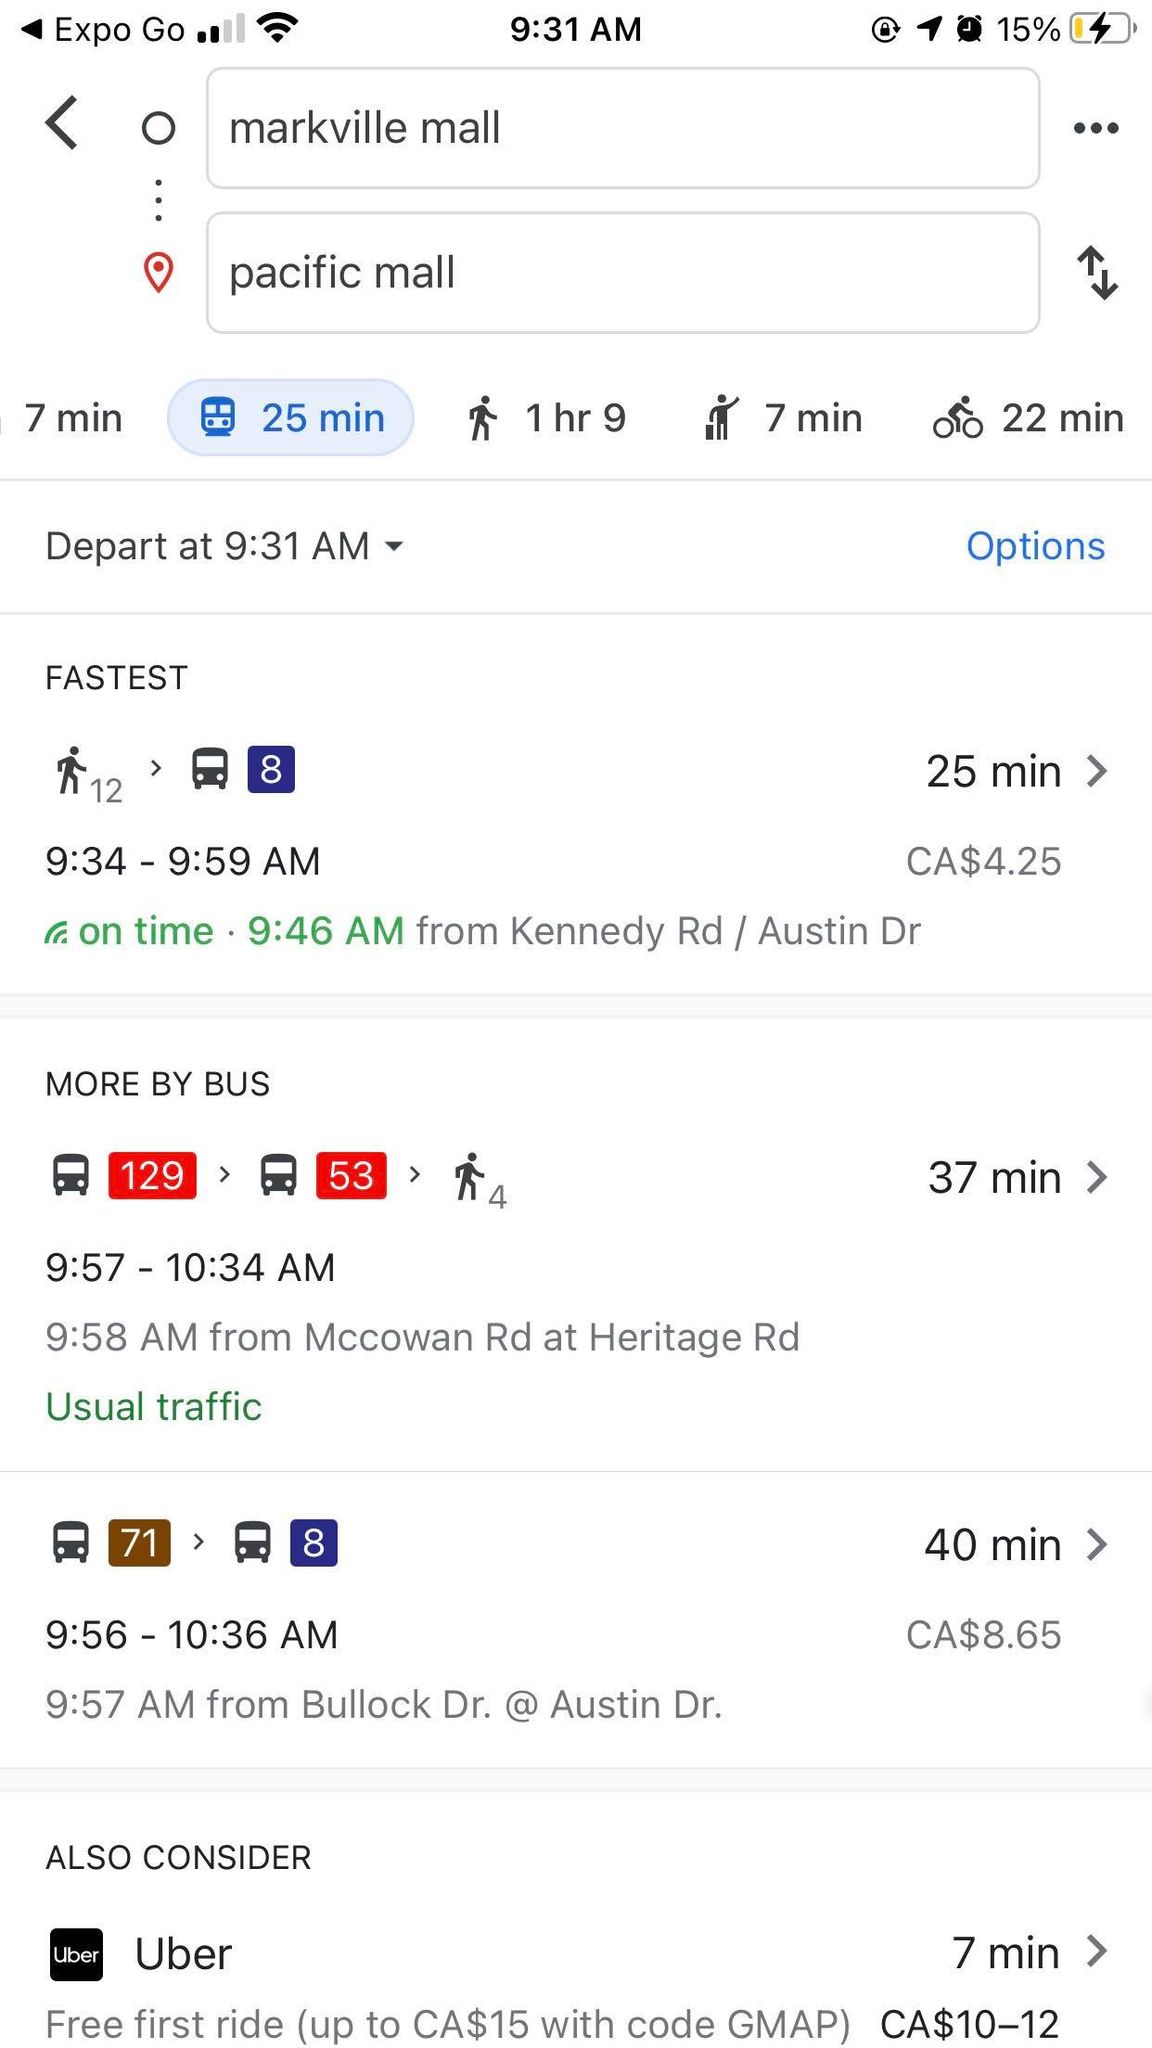
Task: Edit the pacific mall destination field
Action: (x=622, y=273)
